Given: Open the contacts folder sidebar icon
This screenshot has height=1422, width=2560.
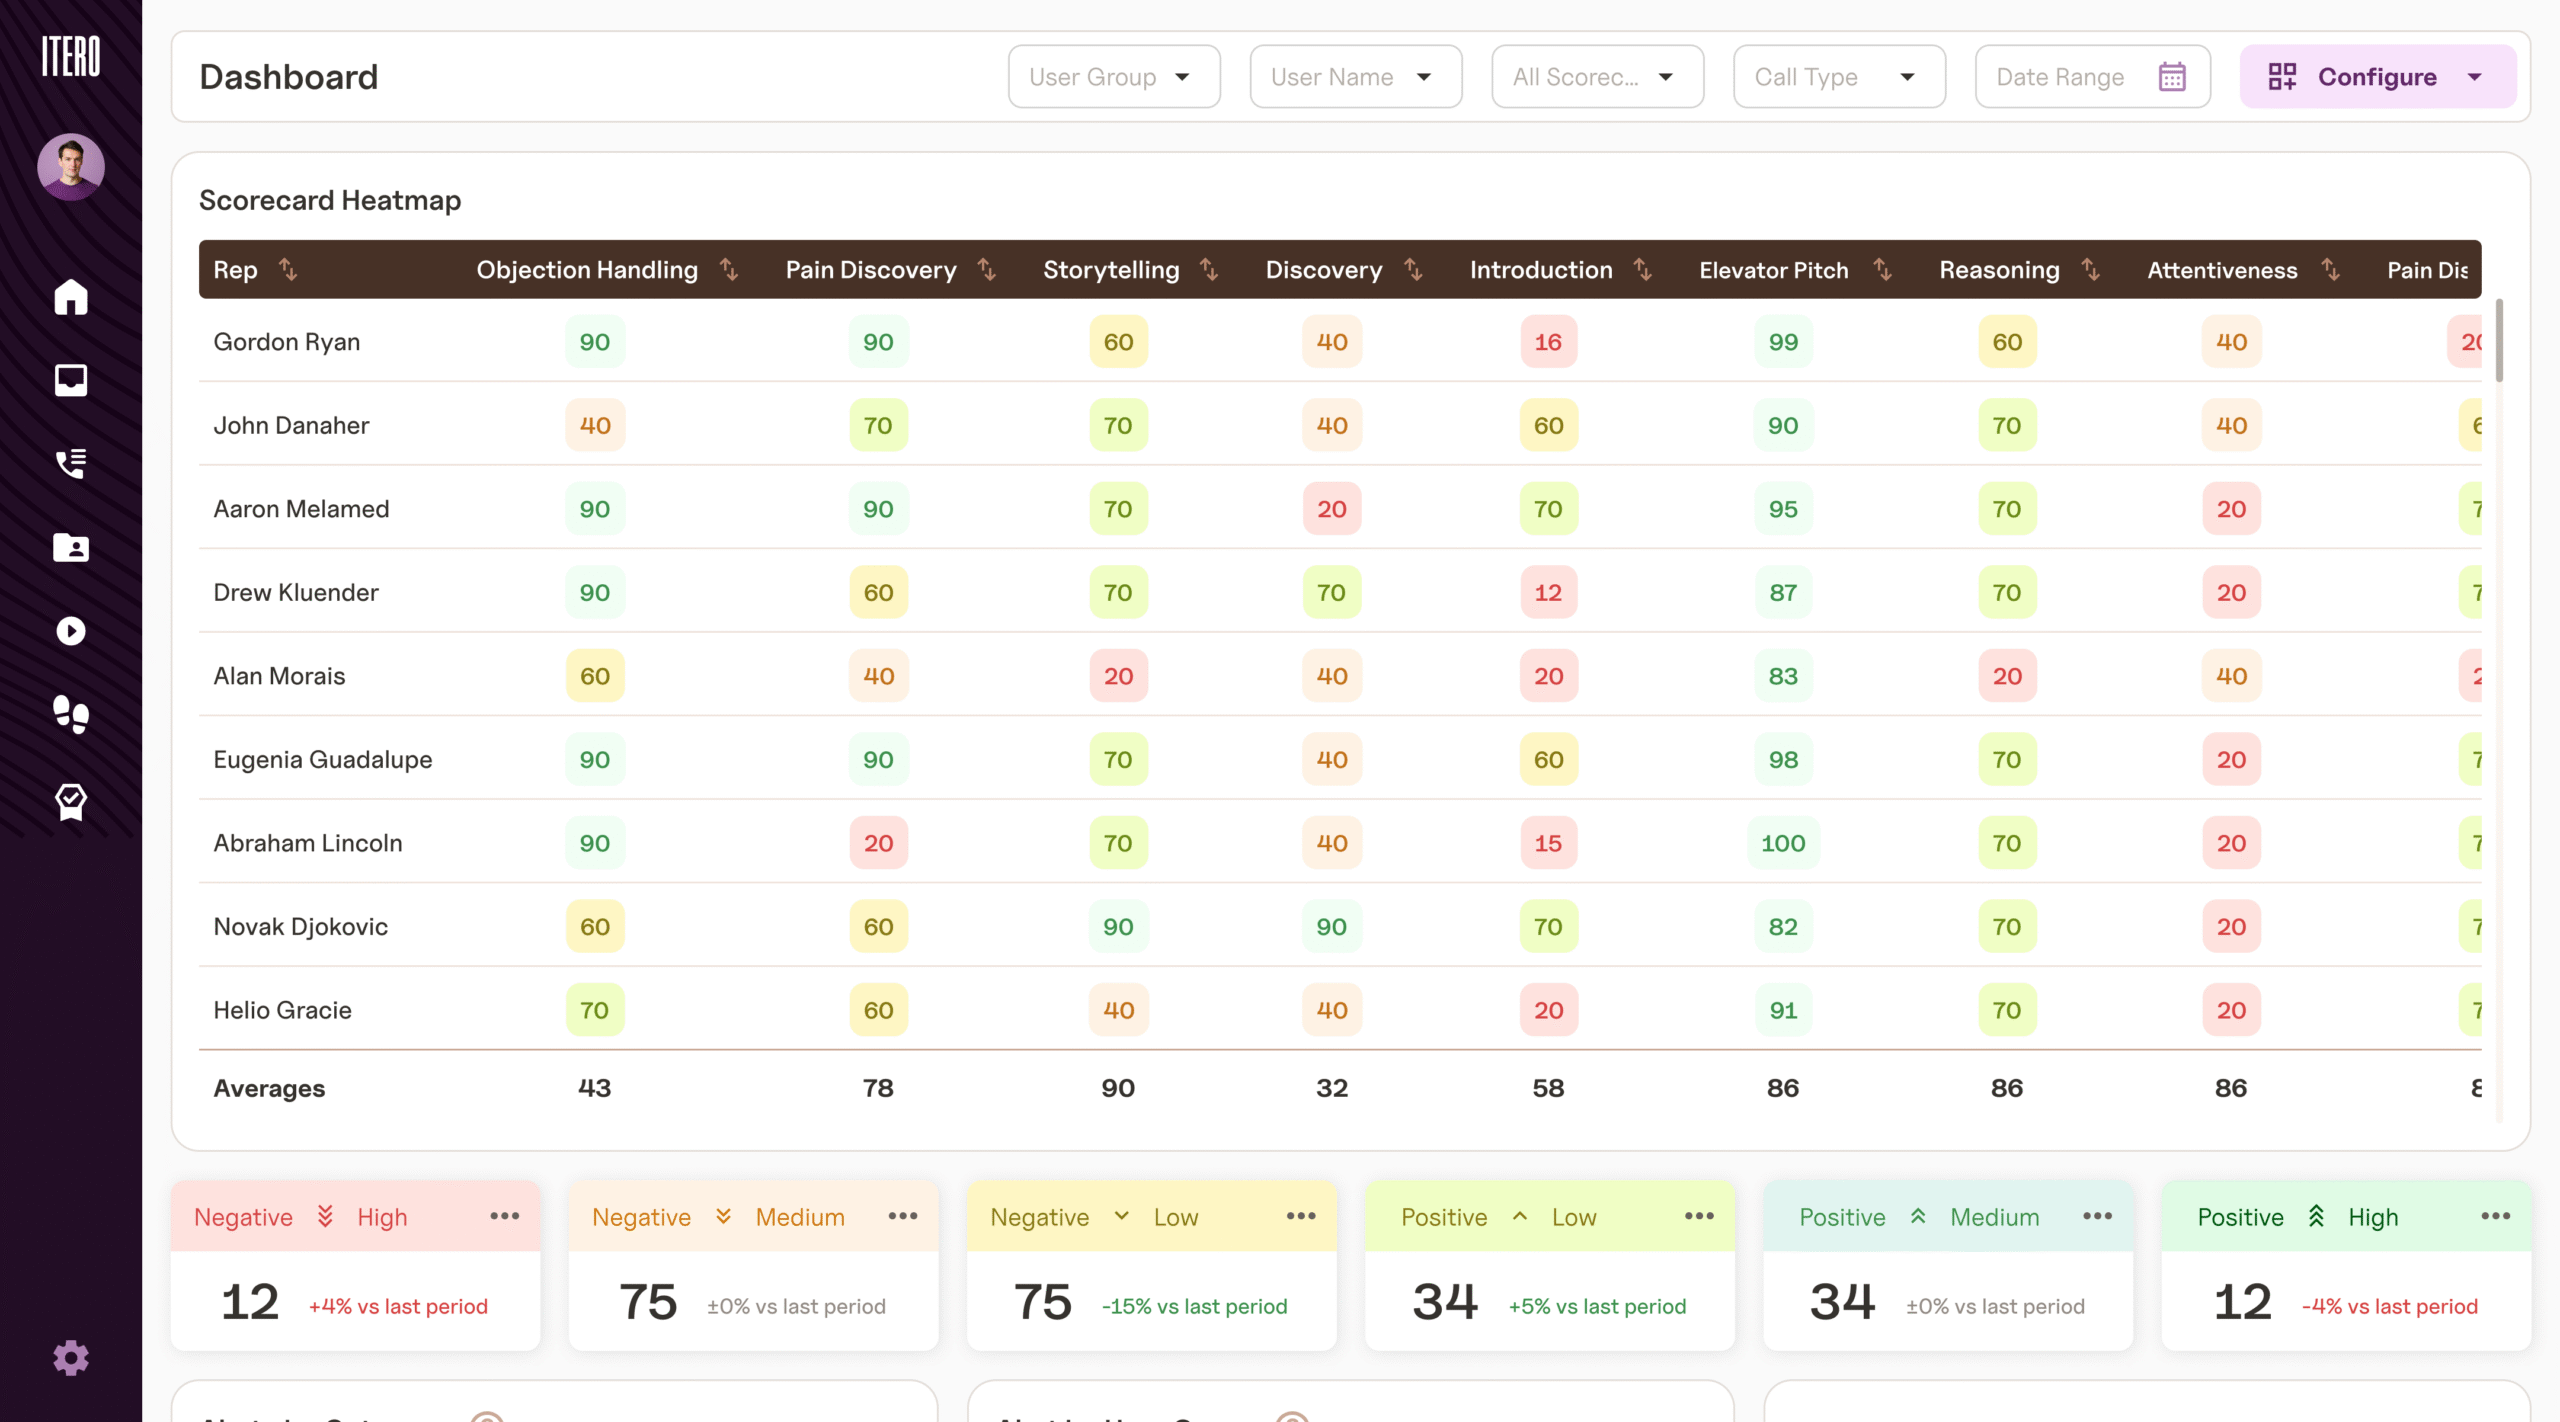Looking at the screenshot, I should 71,547.
